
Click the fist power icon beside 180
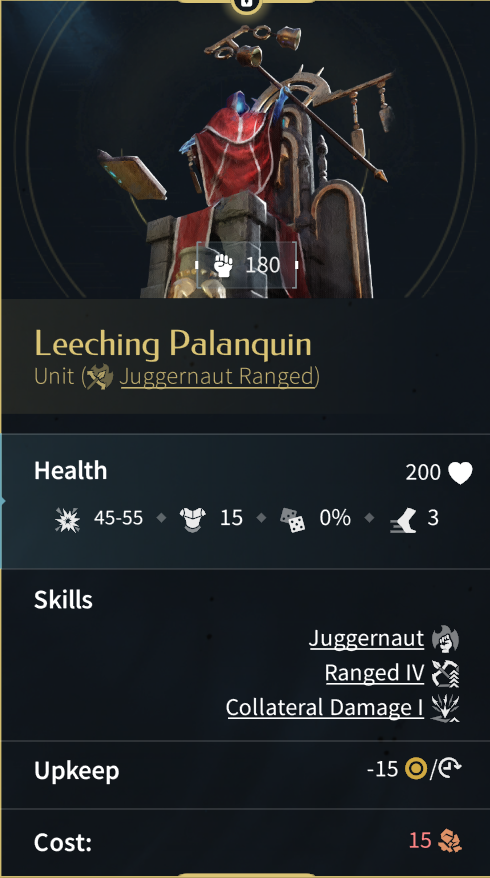(x=223, y=265)
